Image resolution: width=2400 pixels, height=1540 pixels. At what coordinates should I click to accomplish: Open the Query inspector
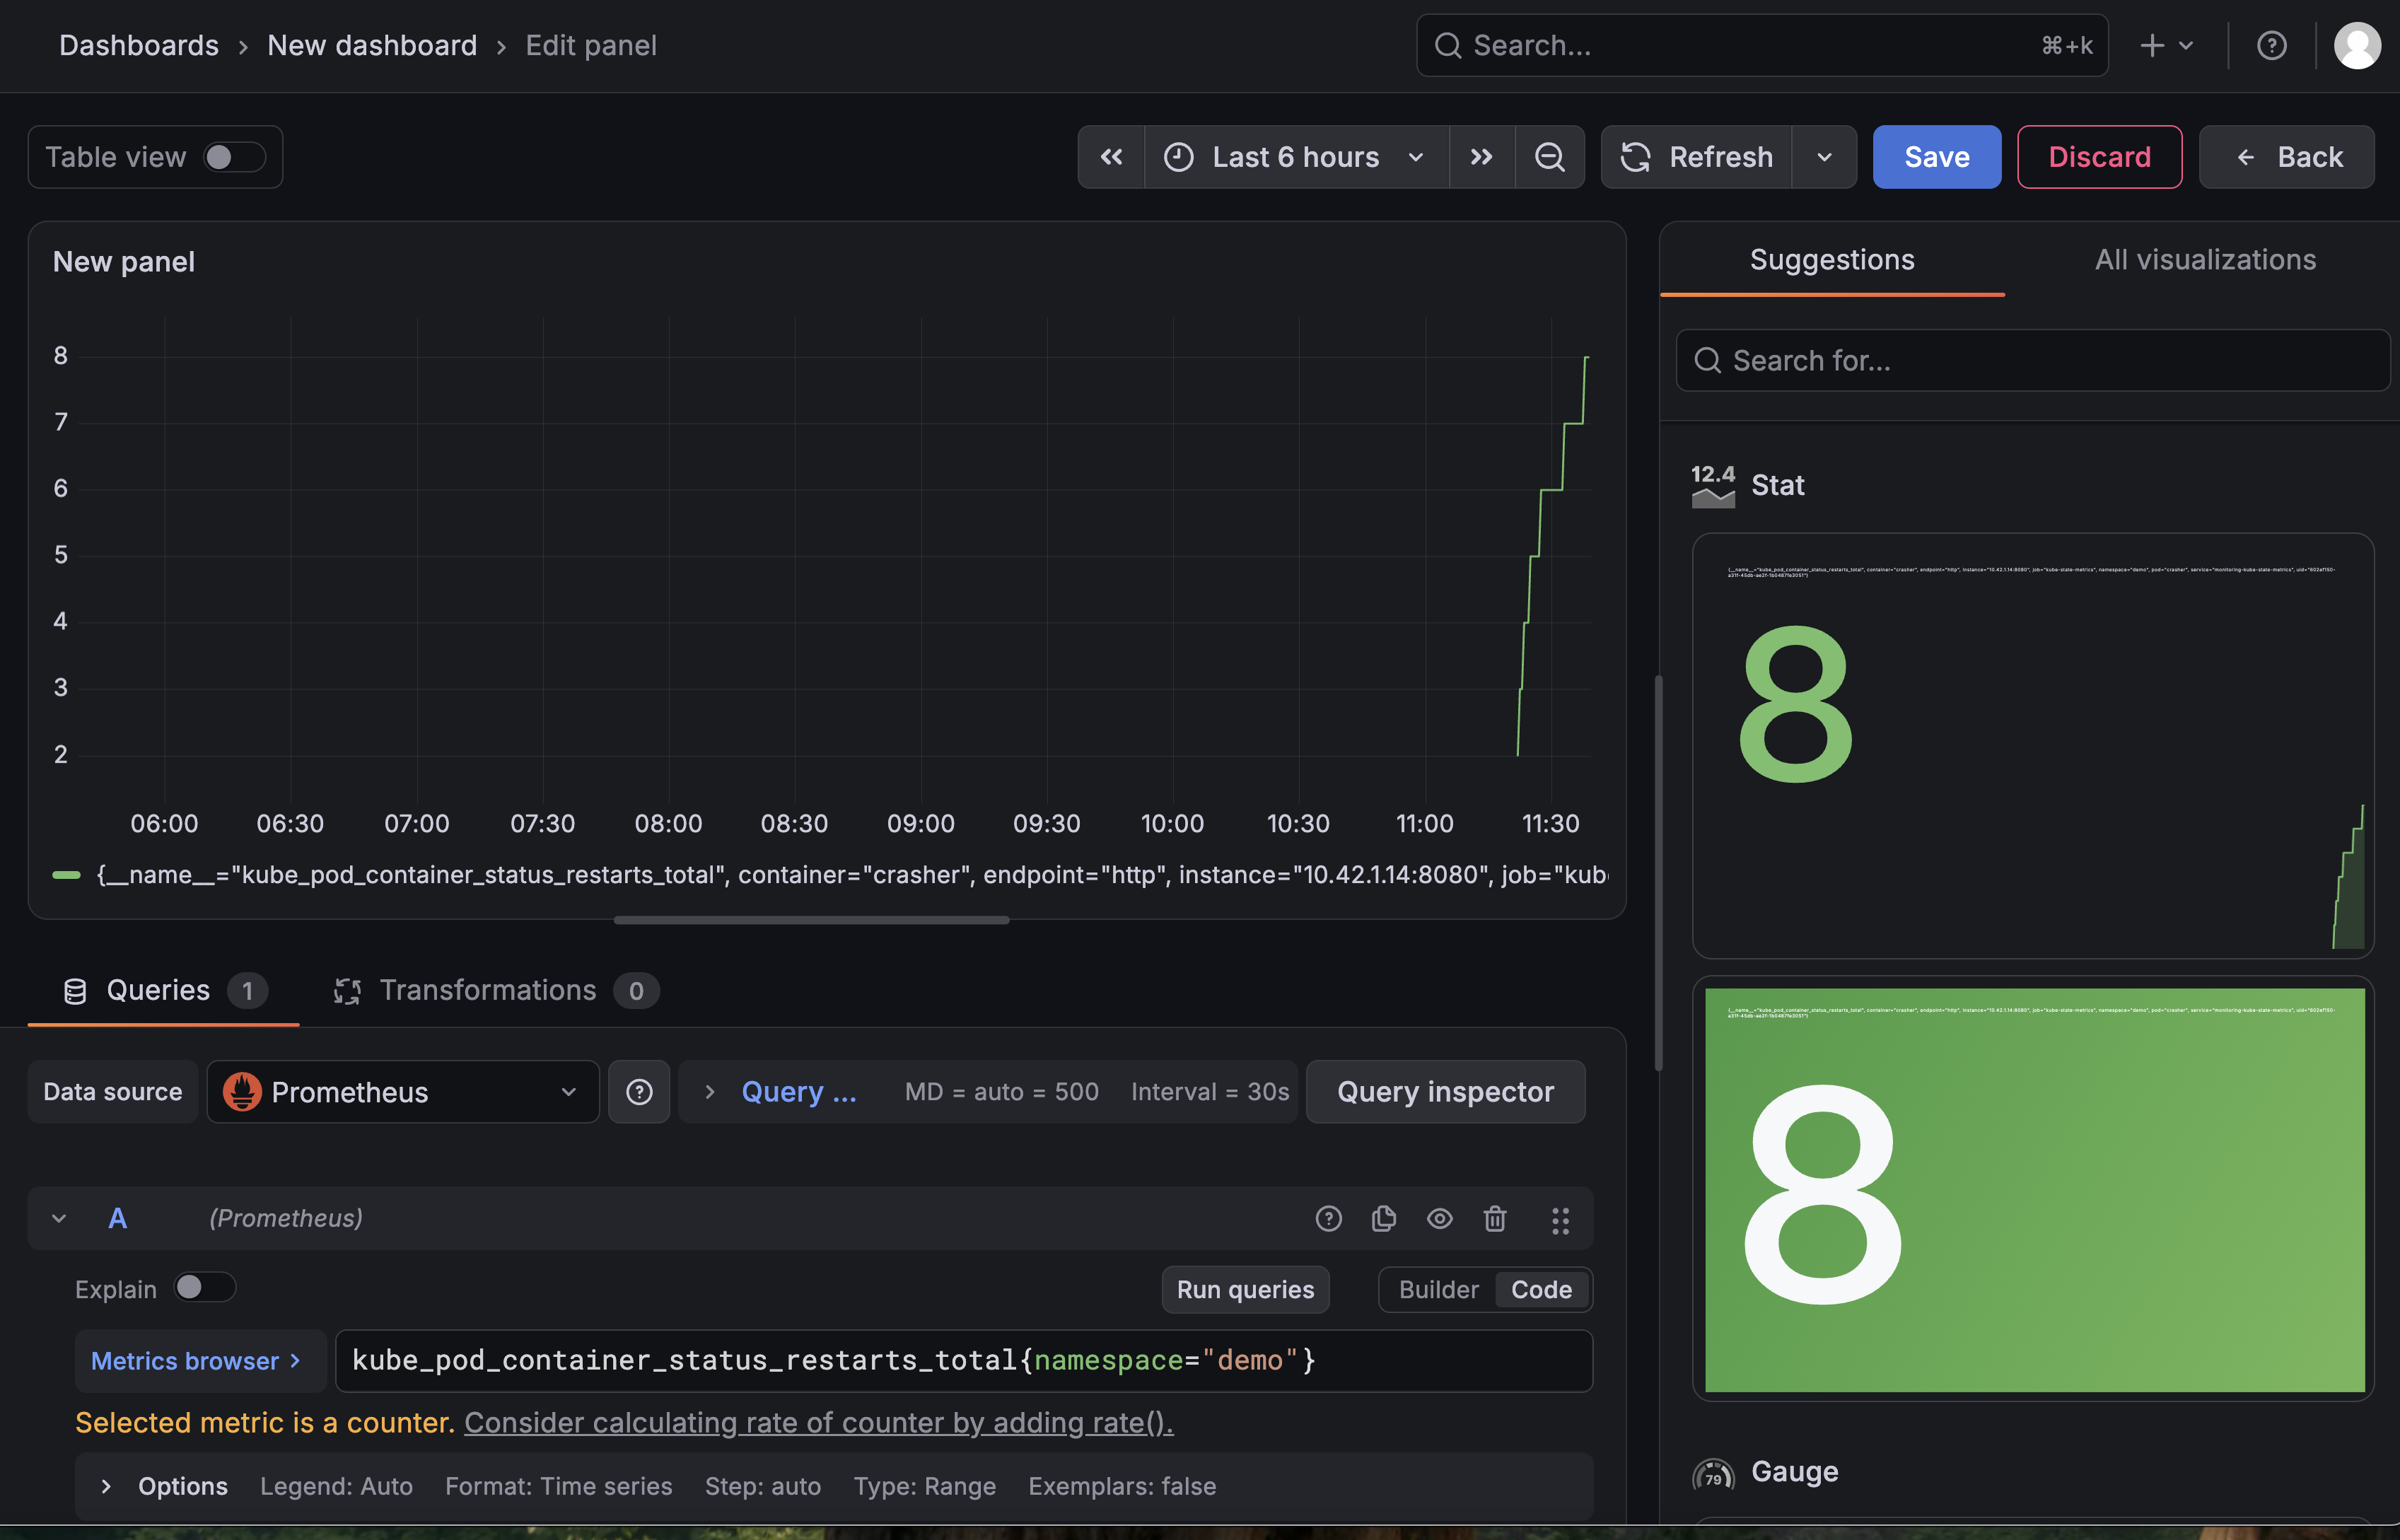[1445, 1092]
